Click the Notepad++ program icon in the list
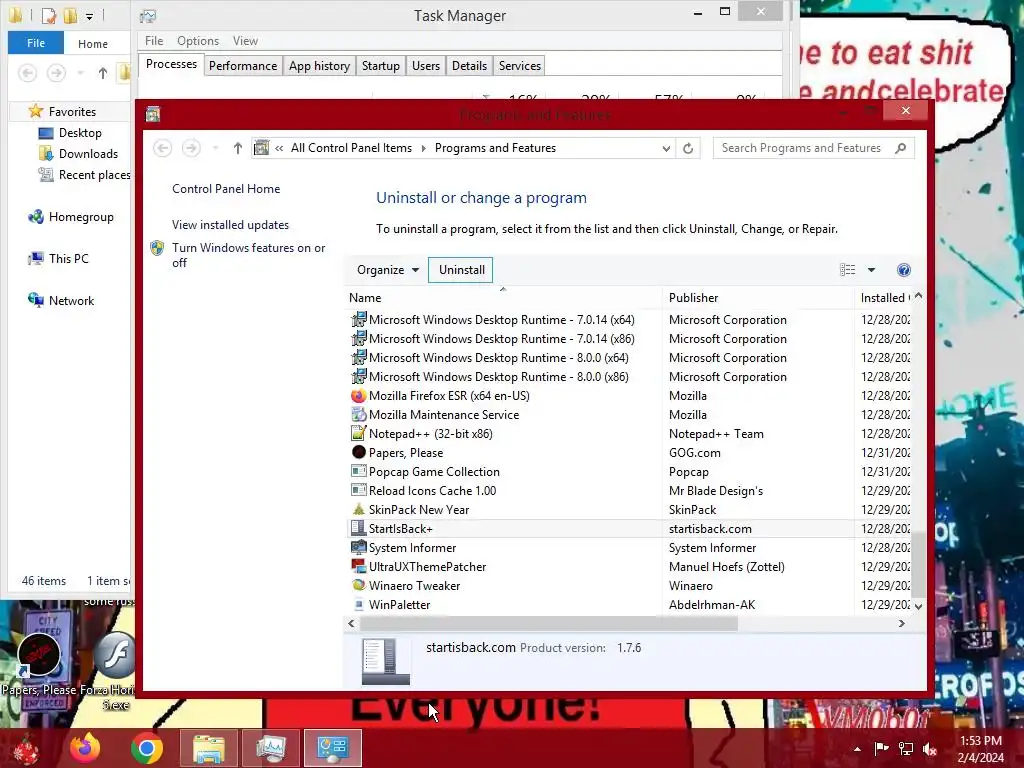Image resolution: width=1024 pixels, height=768 pixels. (359, 434)
